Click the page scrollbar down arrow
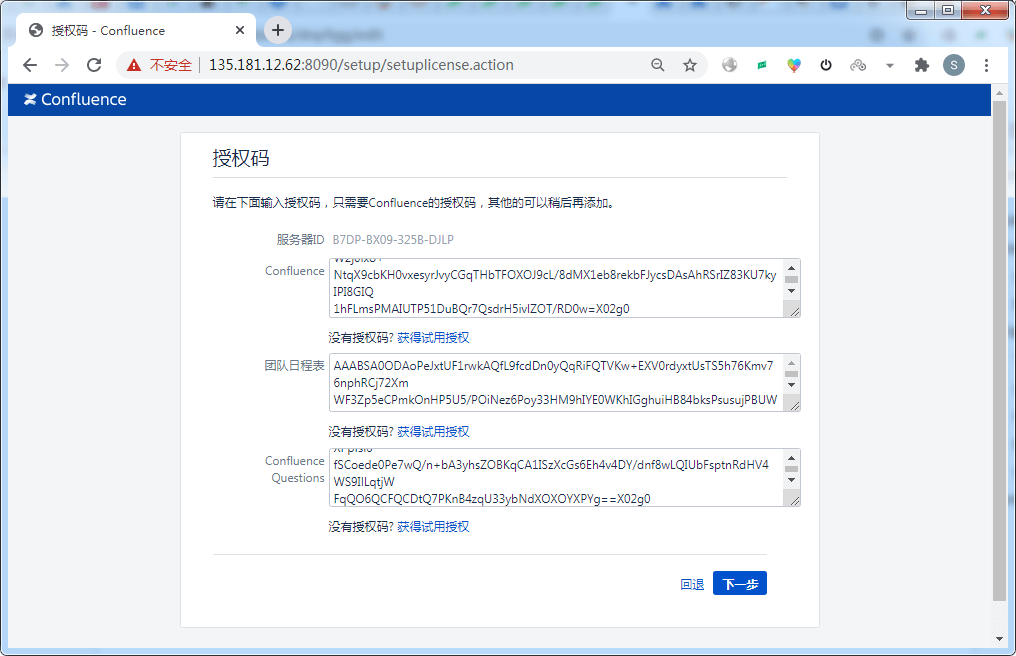 click(x=999, y=639)
